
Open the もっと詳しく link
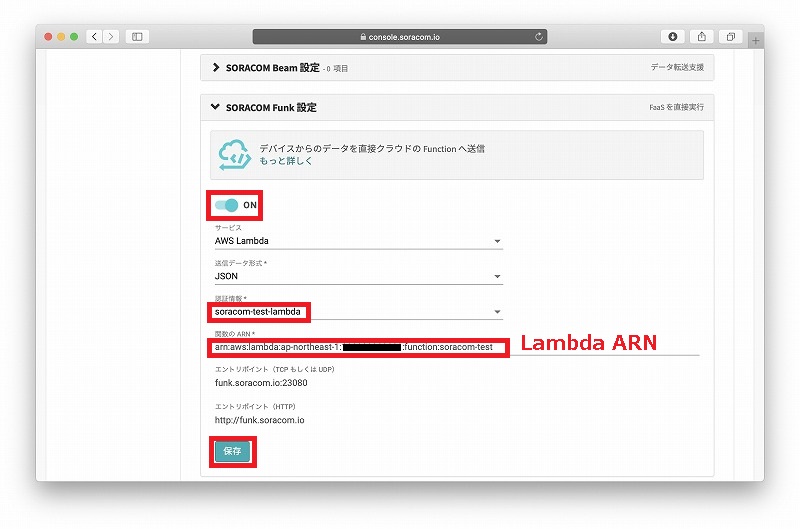click(x=286, y=161)
